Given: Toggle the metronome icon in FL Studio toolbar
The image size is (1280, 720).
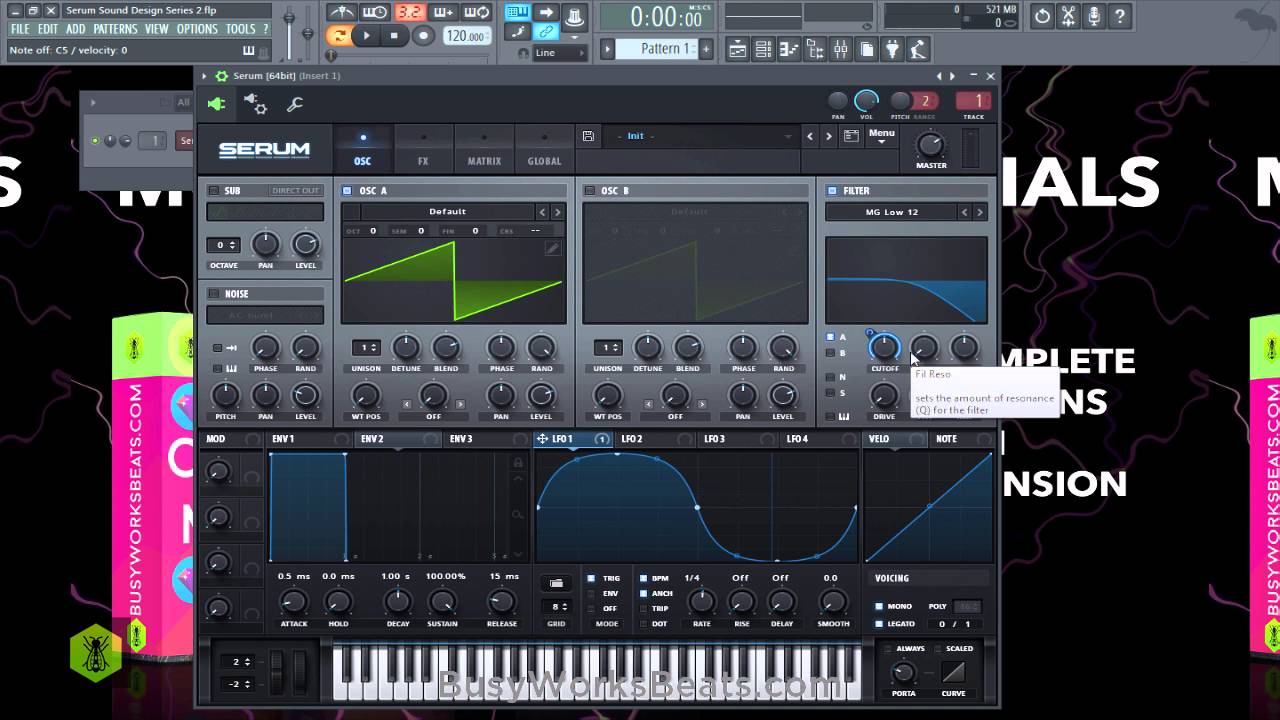Looking at the screenshot, I should pos(342,13).
